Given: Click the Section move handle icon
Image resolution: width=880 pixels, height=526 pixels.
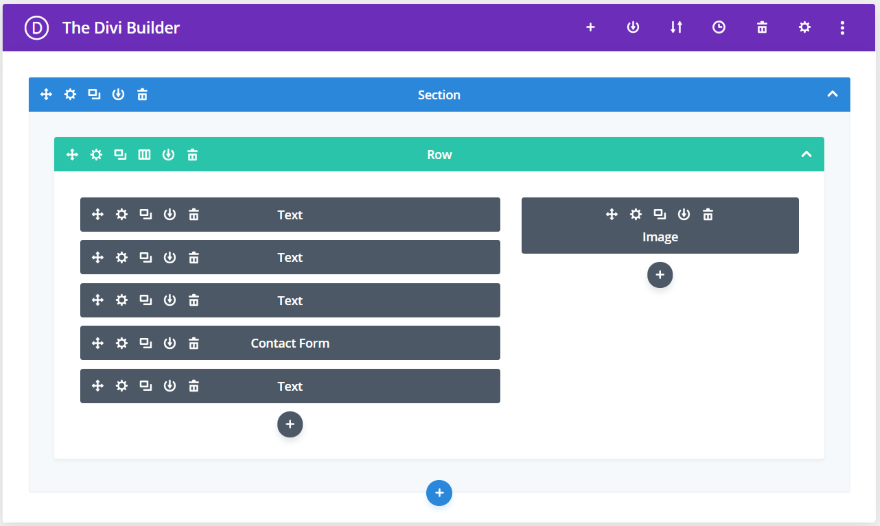Looking at the screenshot, I should [x=46, y=94].
